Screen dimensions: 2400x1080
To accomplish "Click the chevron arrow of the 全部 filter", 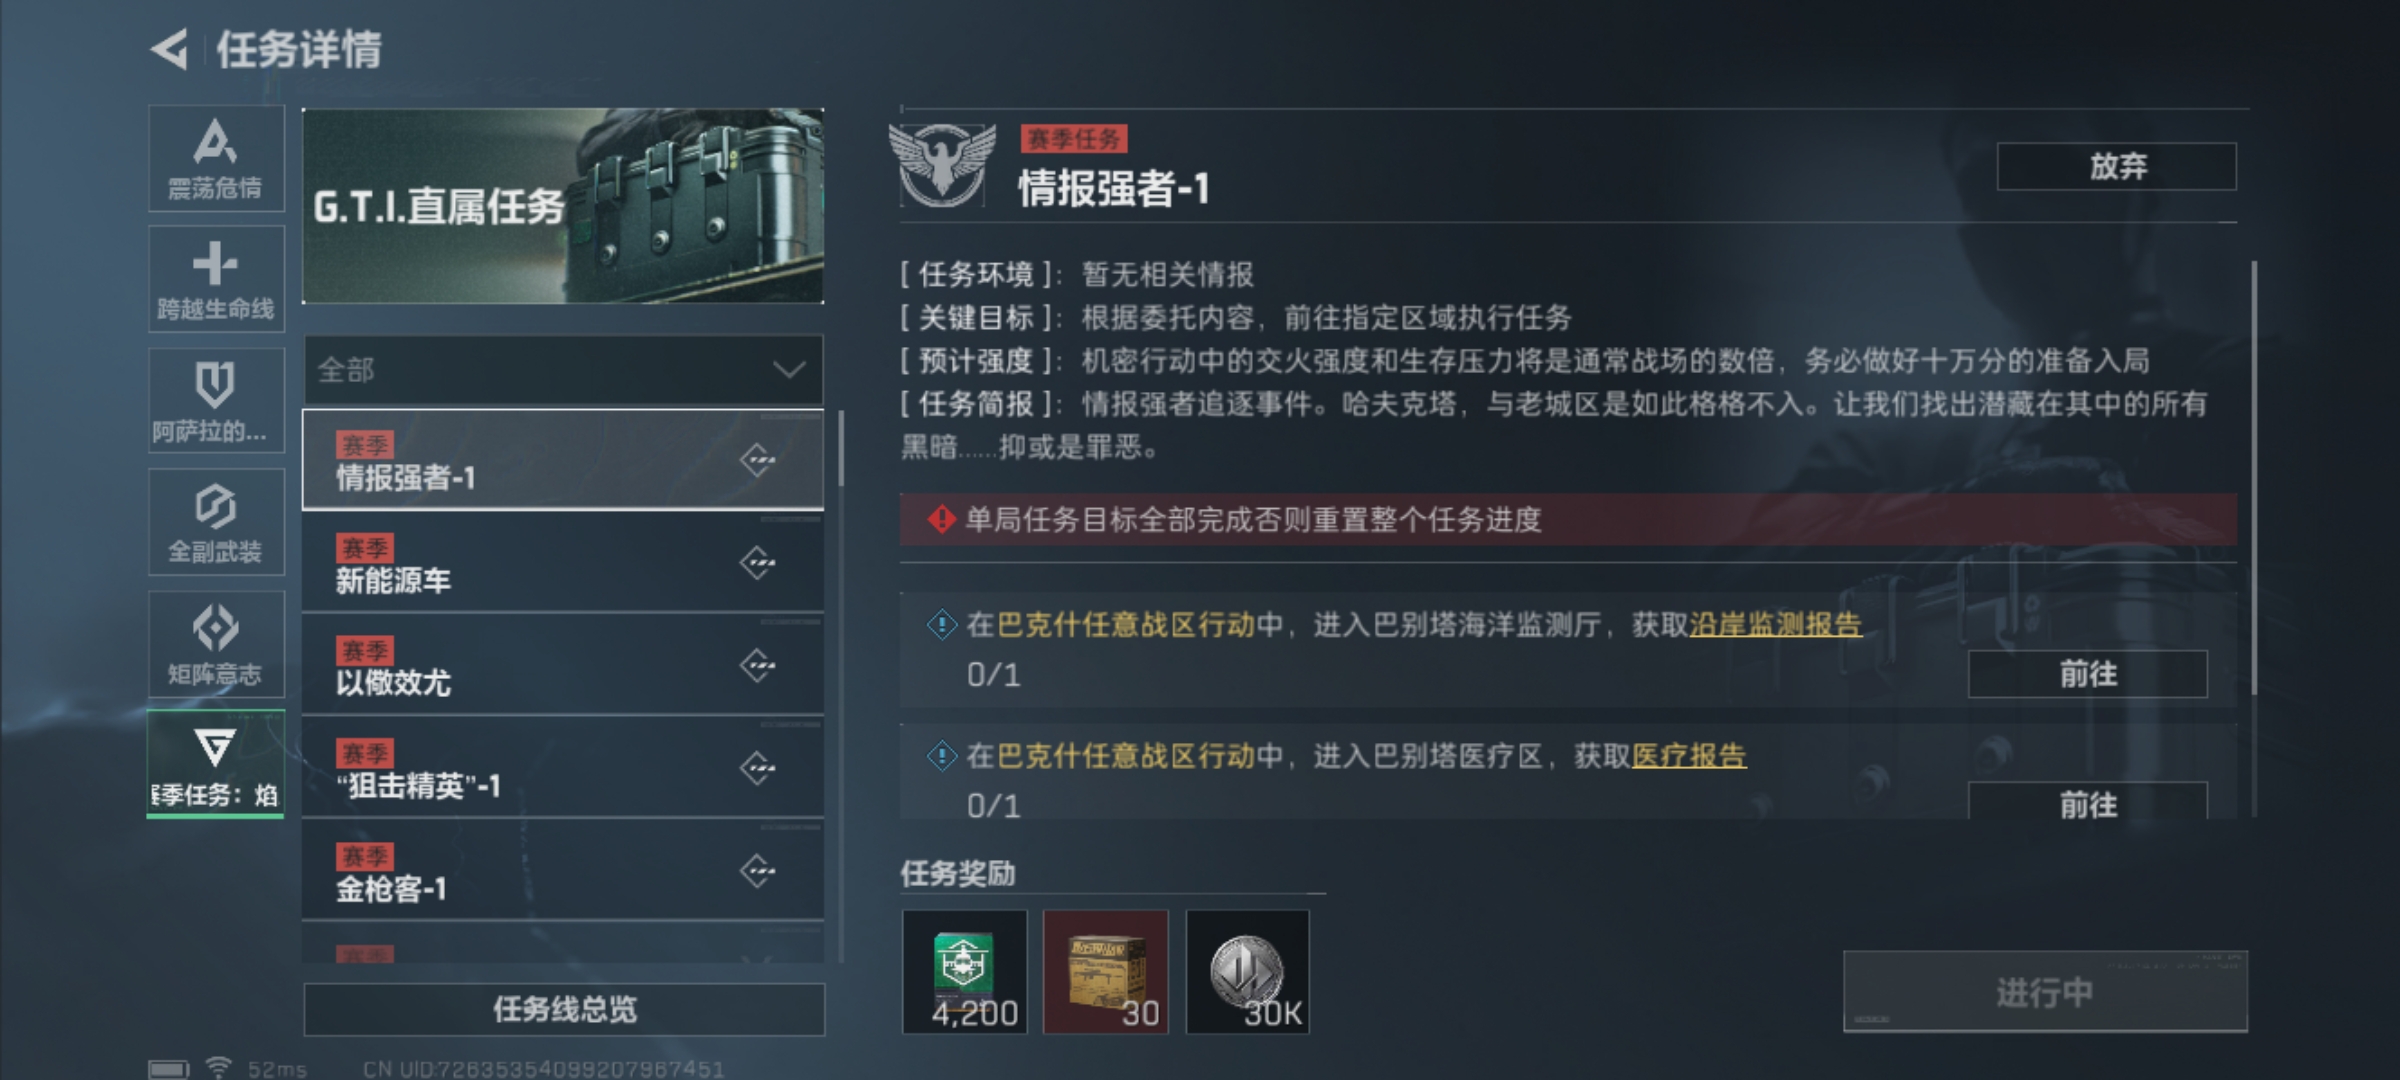I will (789, 371).
